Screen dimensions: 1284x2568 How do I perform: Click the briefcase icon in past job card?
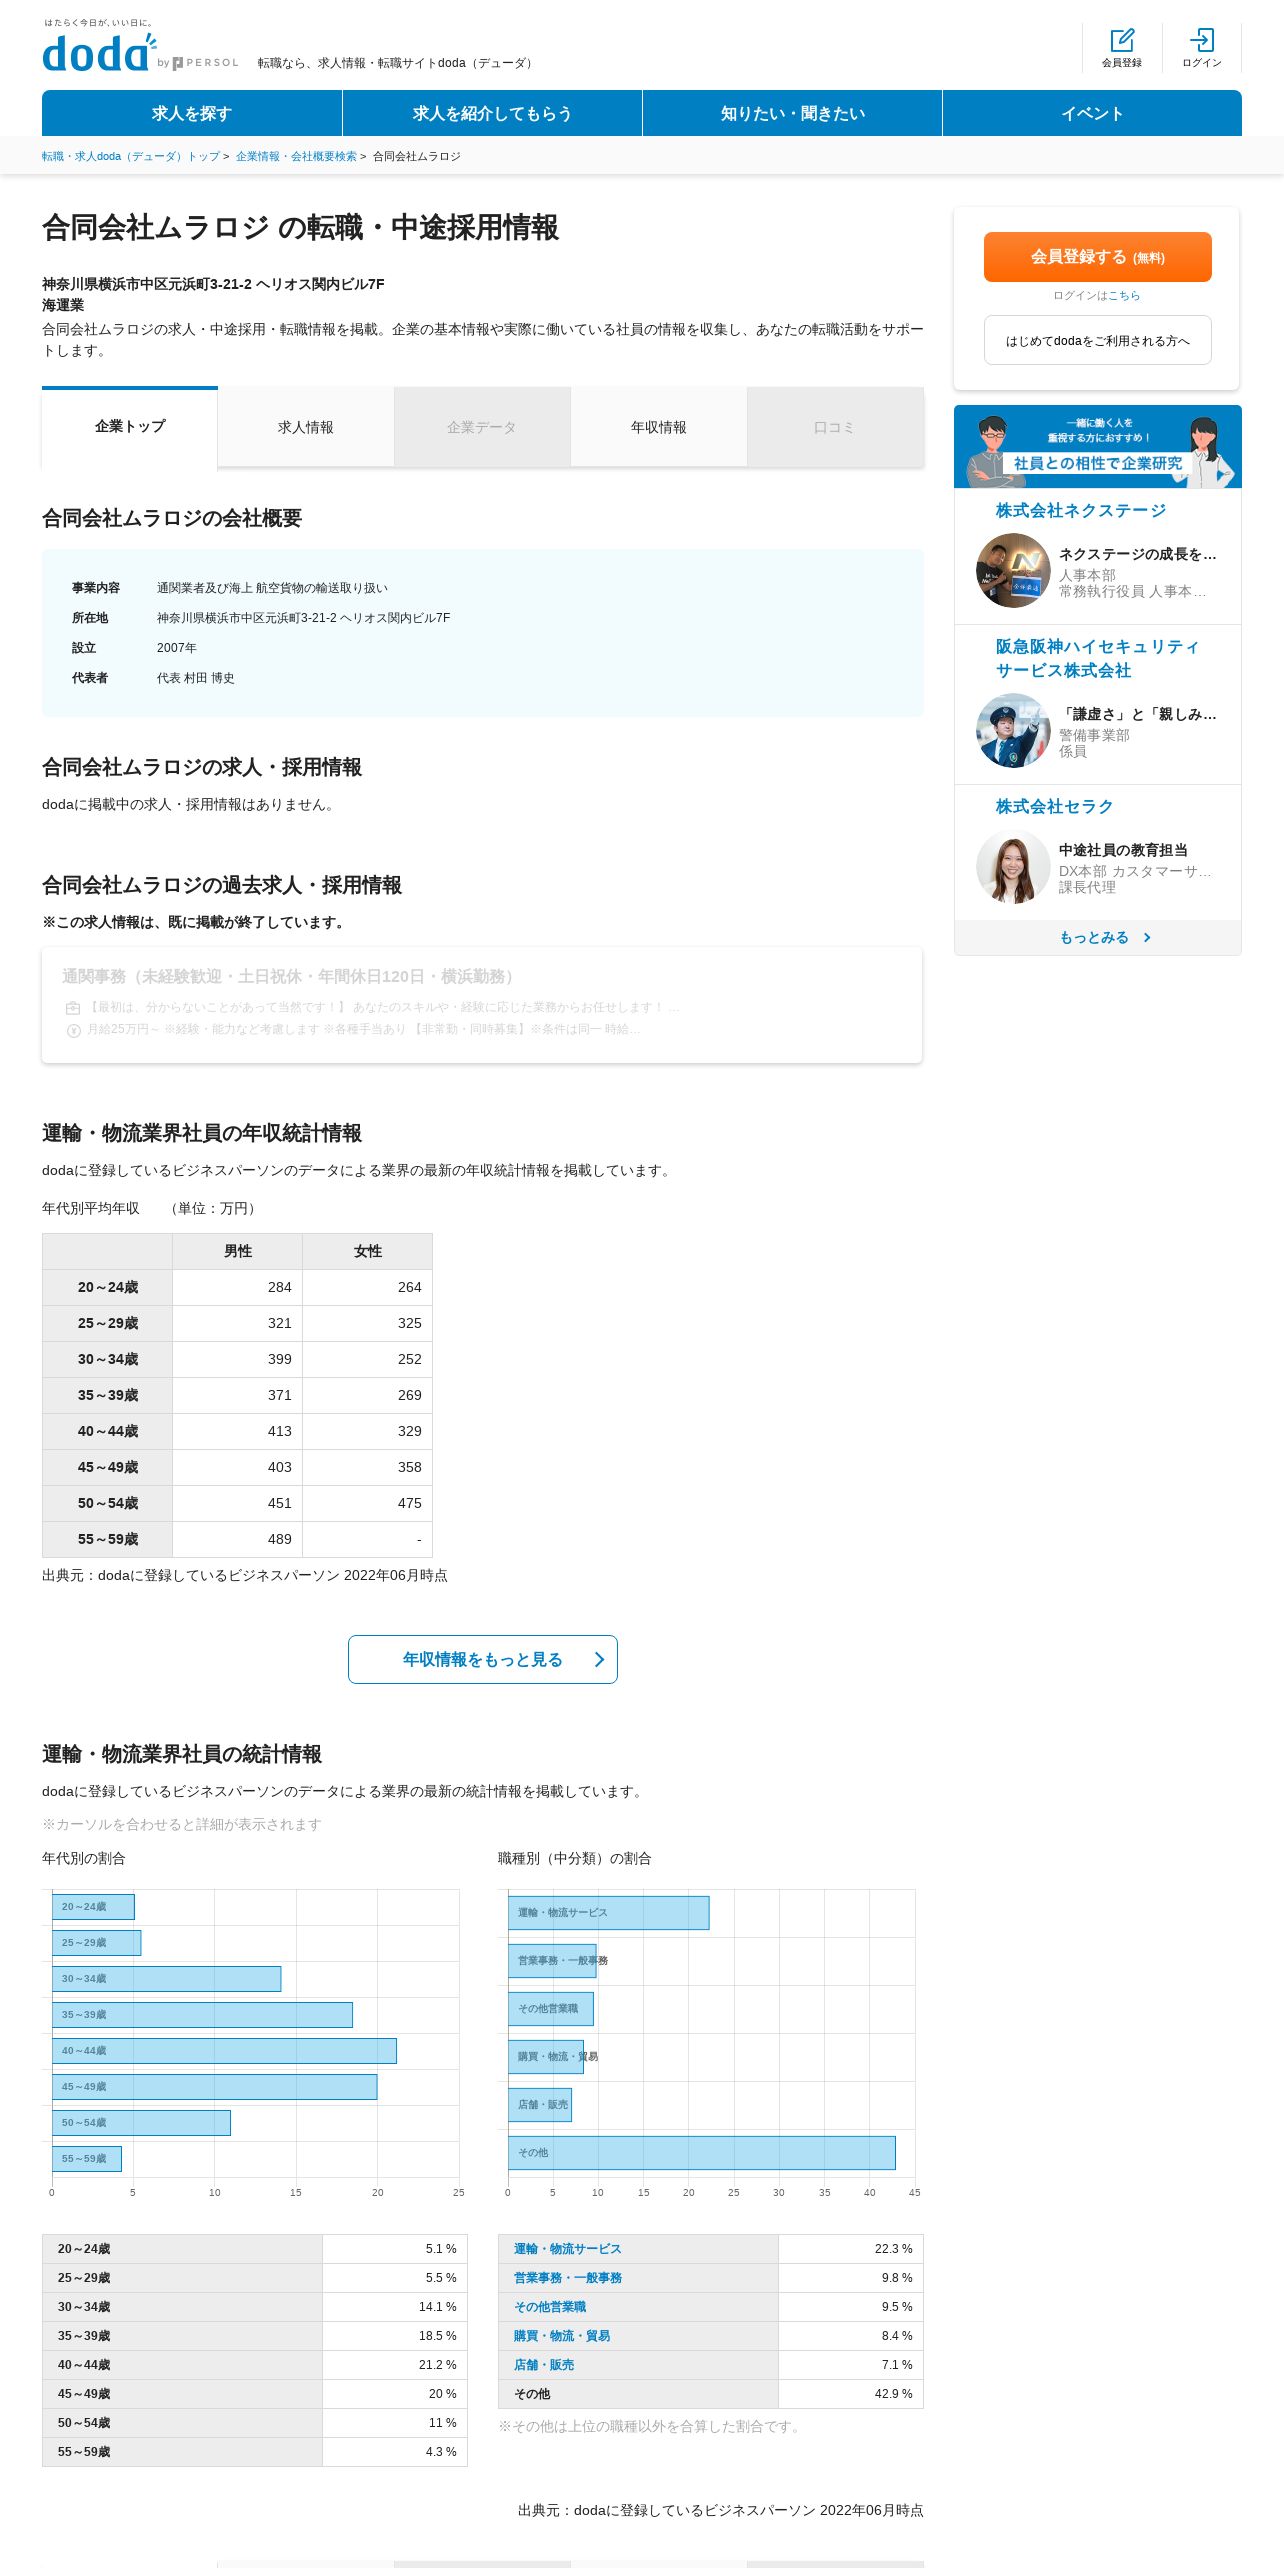tap(73, 1008)
